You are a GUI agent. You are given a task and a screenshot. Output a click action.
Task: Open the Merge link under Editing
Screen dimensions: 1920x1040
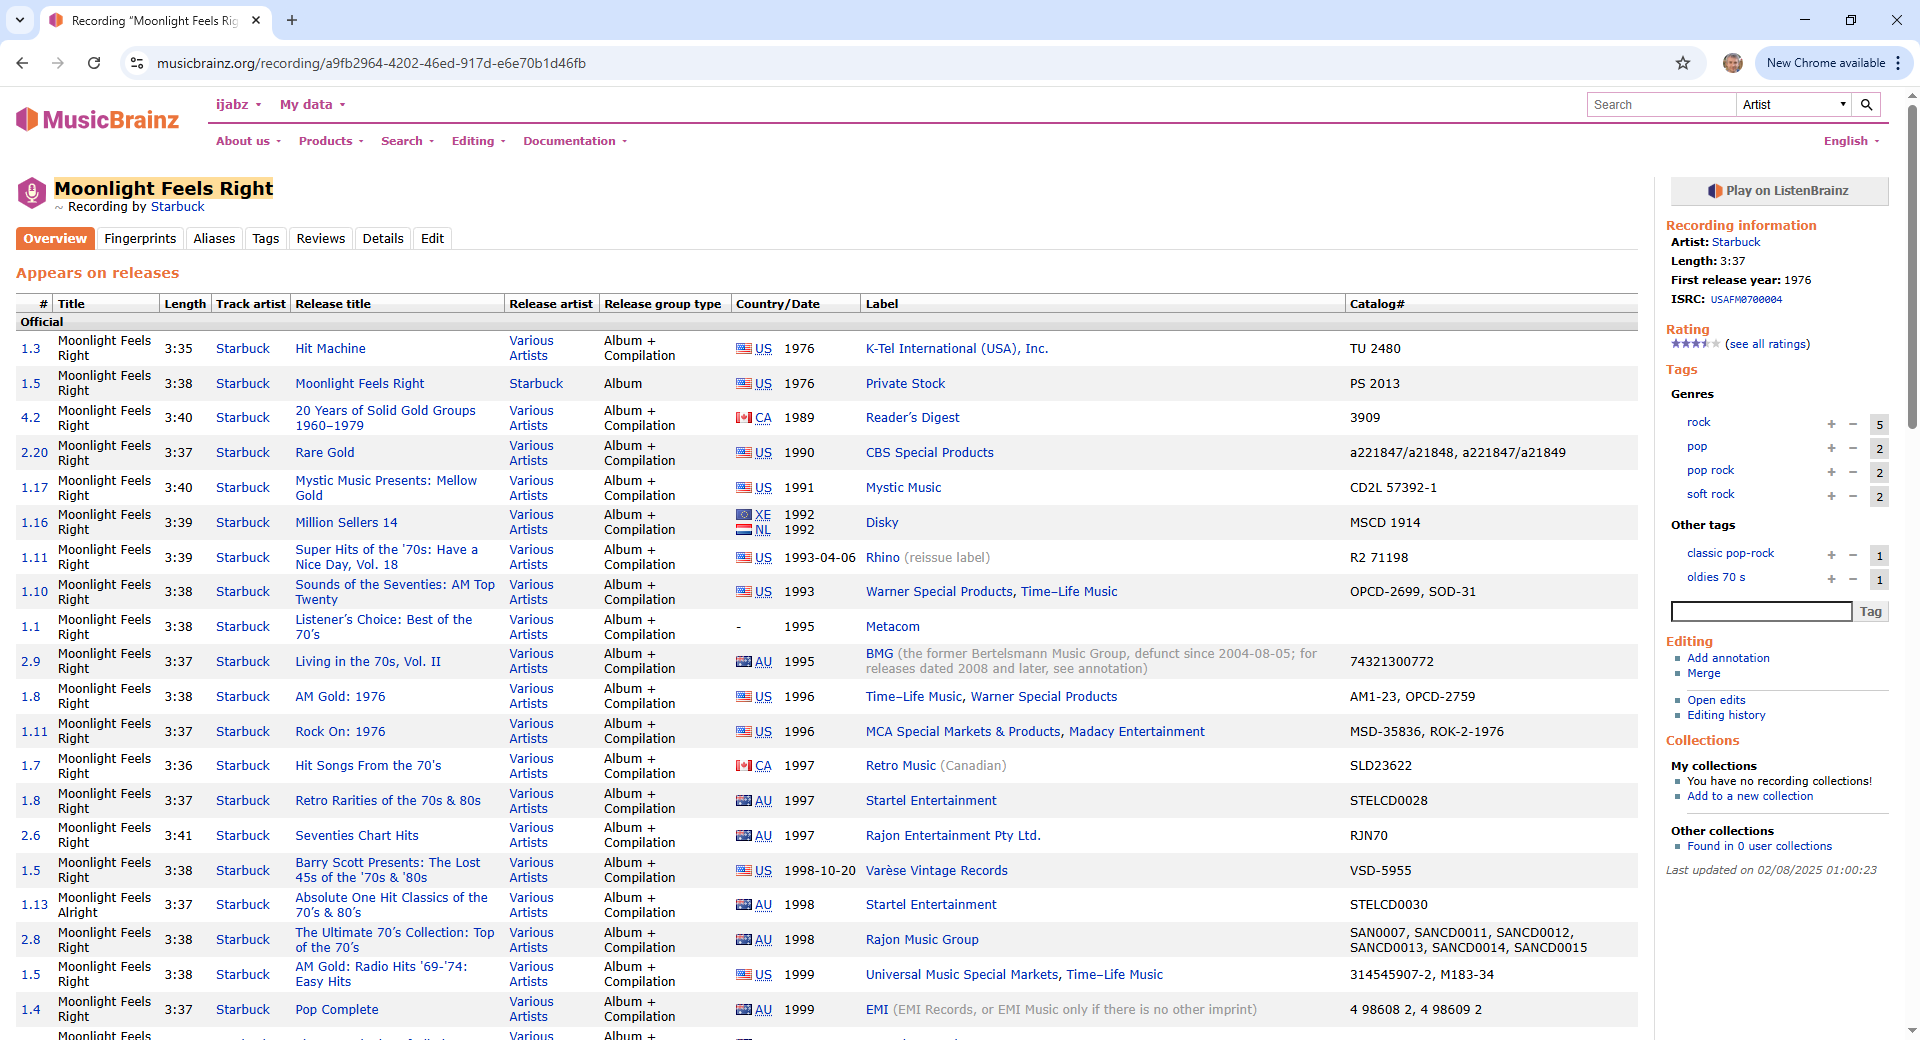click(1703, 673)
